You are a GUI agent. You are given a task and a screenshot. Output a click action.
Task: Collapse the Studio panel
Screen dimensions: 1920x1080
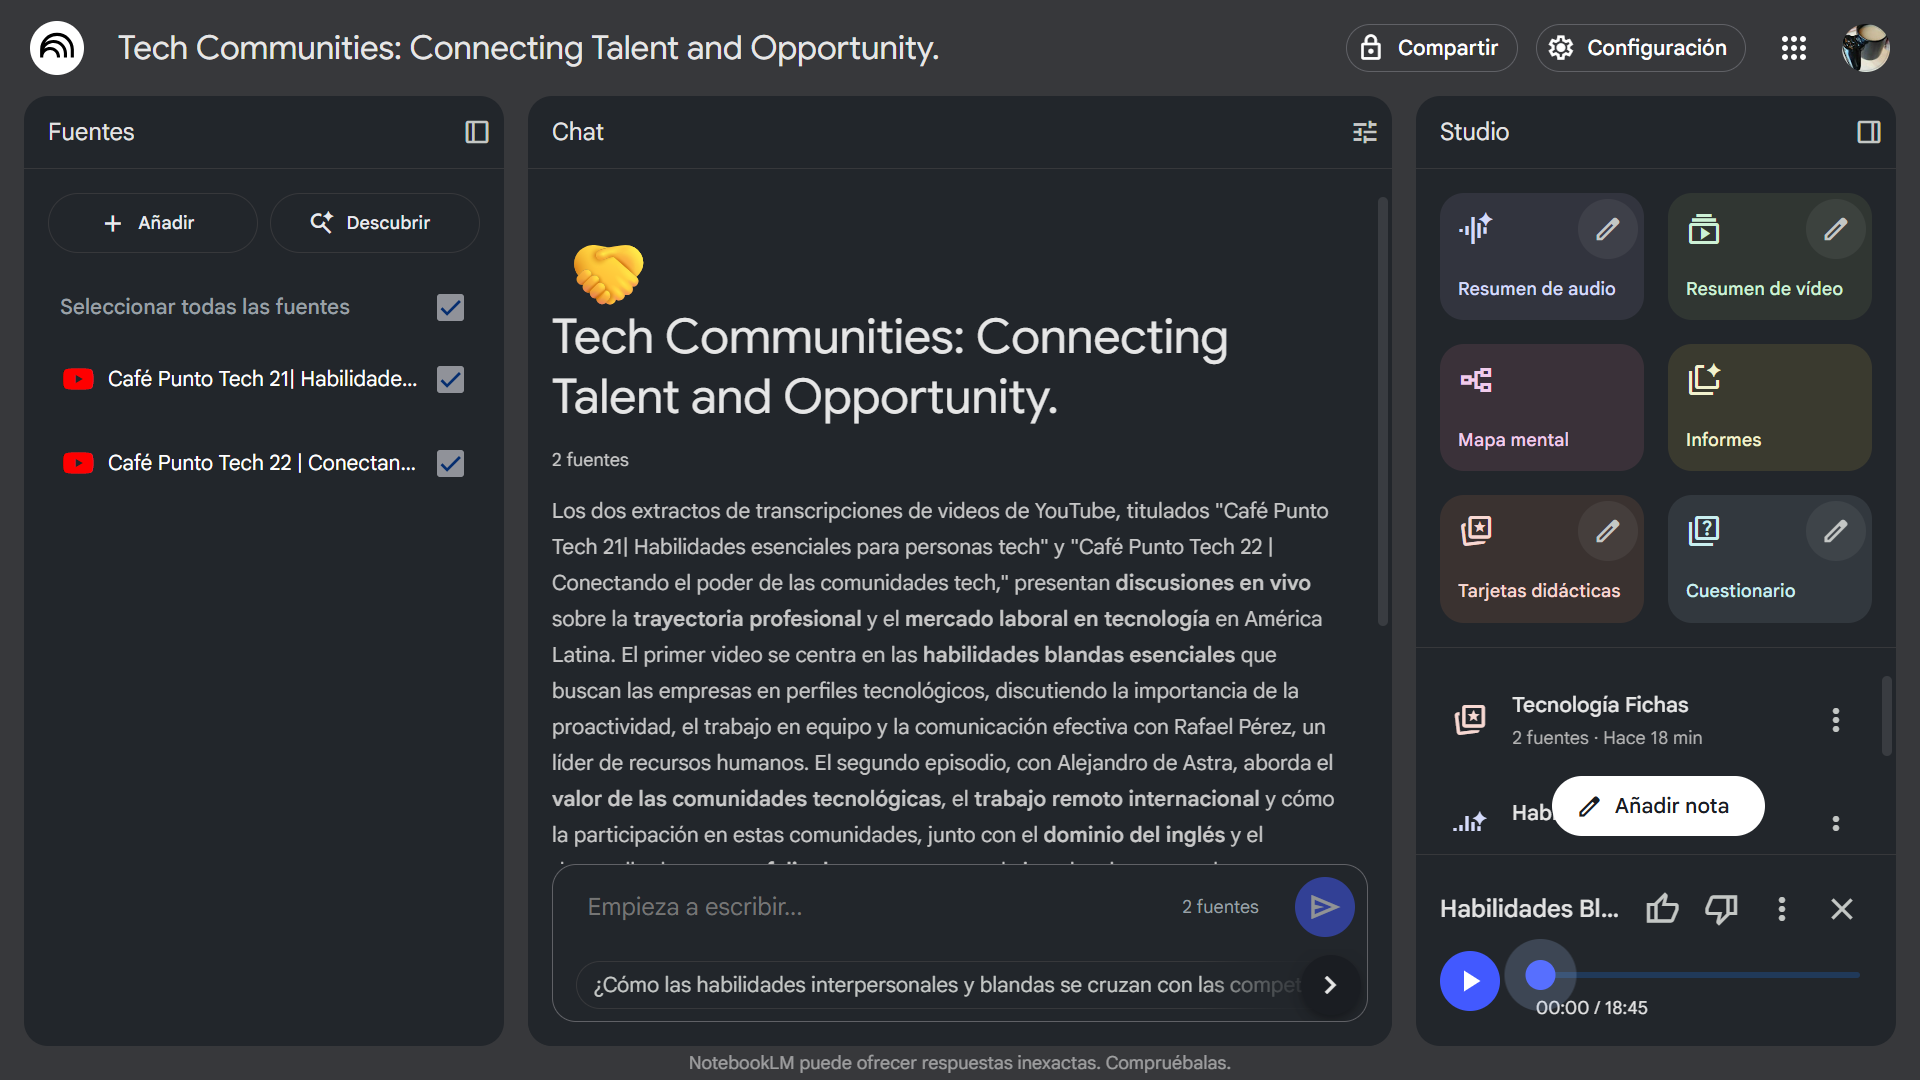[x=1868, y=132]
